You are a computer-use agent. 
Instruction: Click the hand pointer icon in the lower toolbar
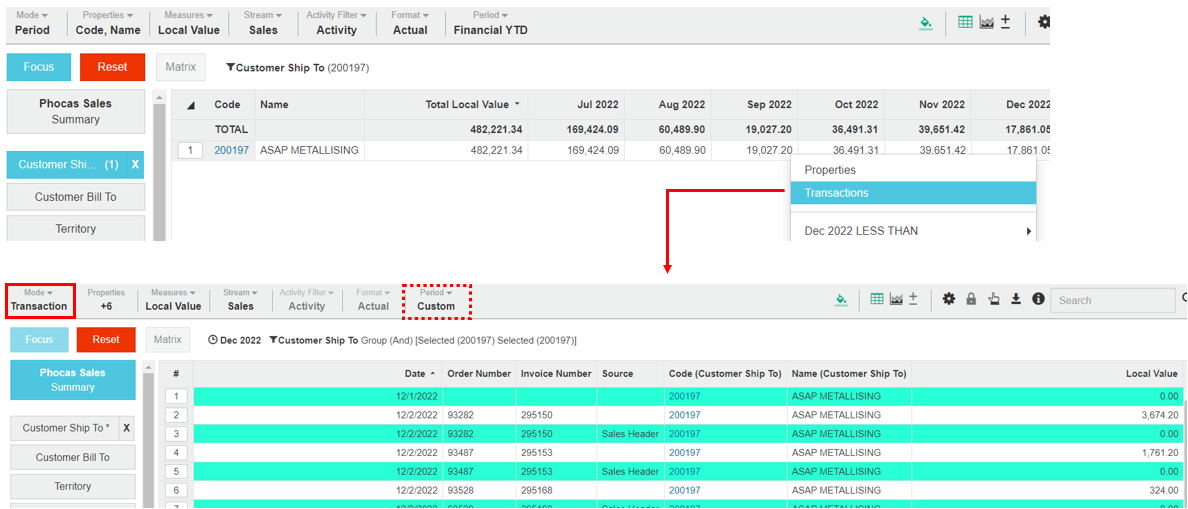coord(993,299)
